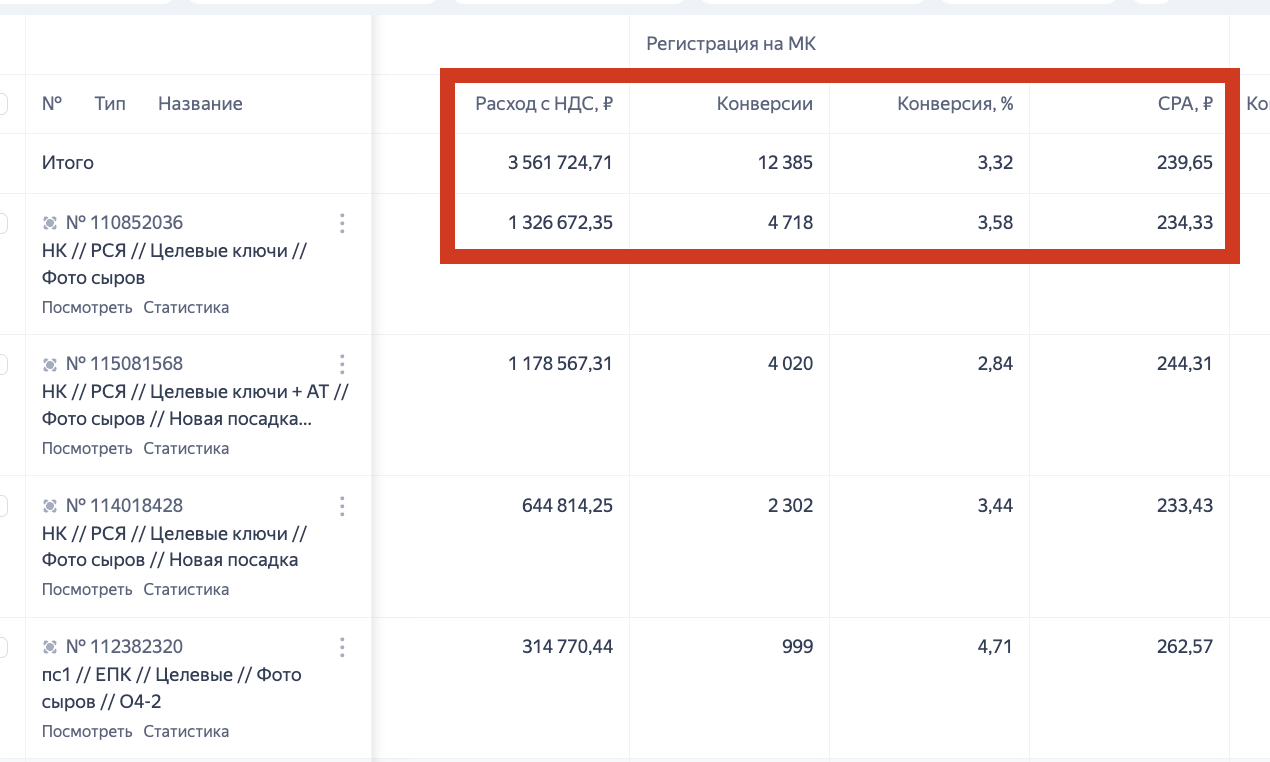
Task: Click campaign type icon beside № 110852036
Action: click(x=50, y=223)
